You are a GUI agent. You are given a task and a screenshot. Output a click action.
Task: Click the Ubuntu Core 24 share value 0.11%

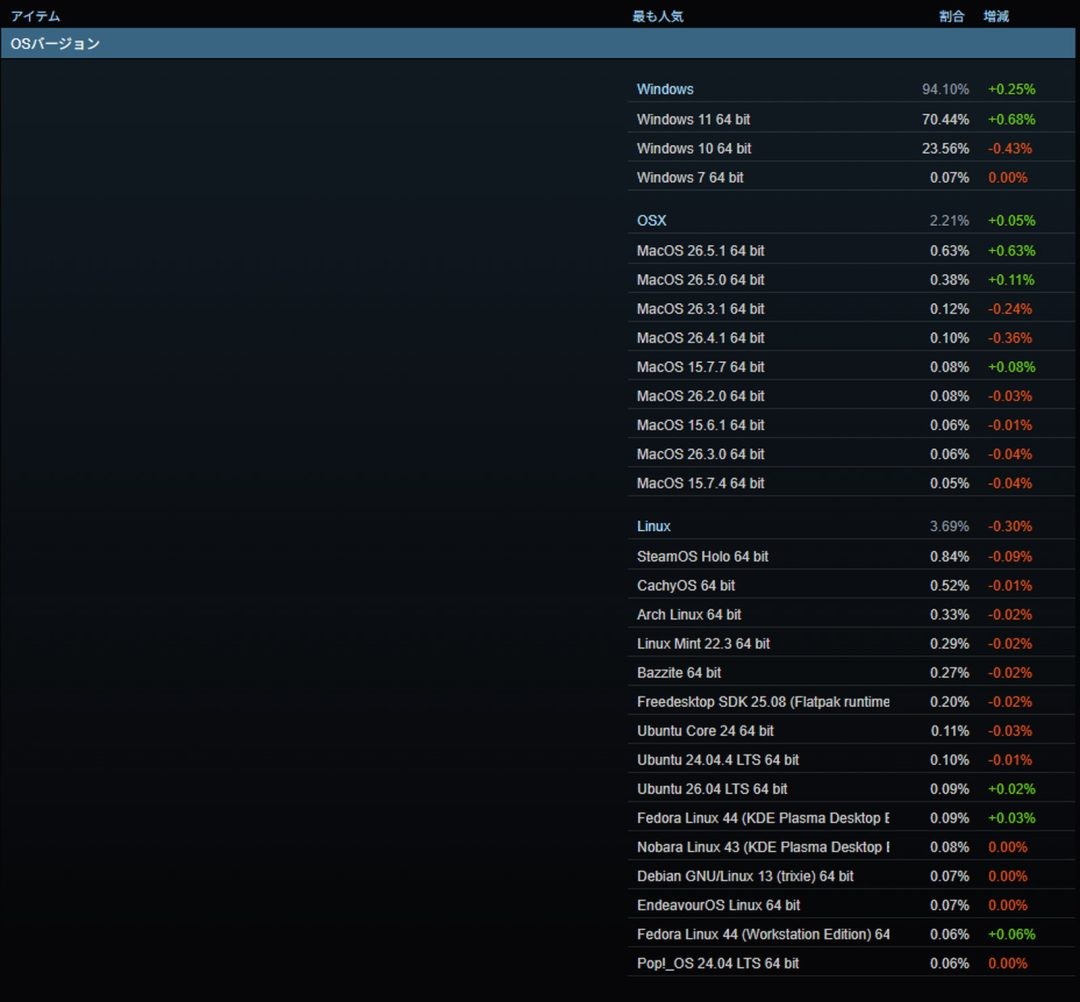point(949,731)
